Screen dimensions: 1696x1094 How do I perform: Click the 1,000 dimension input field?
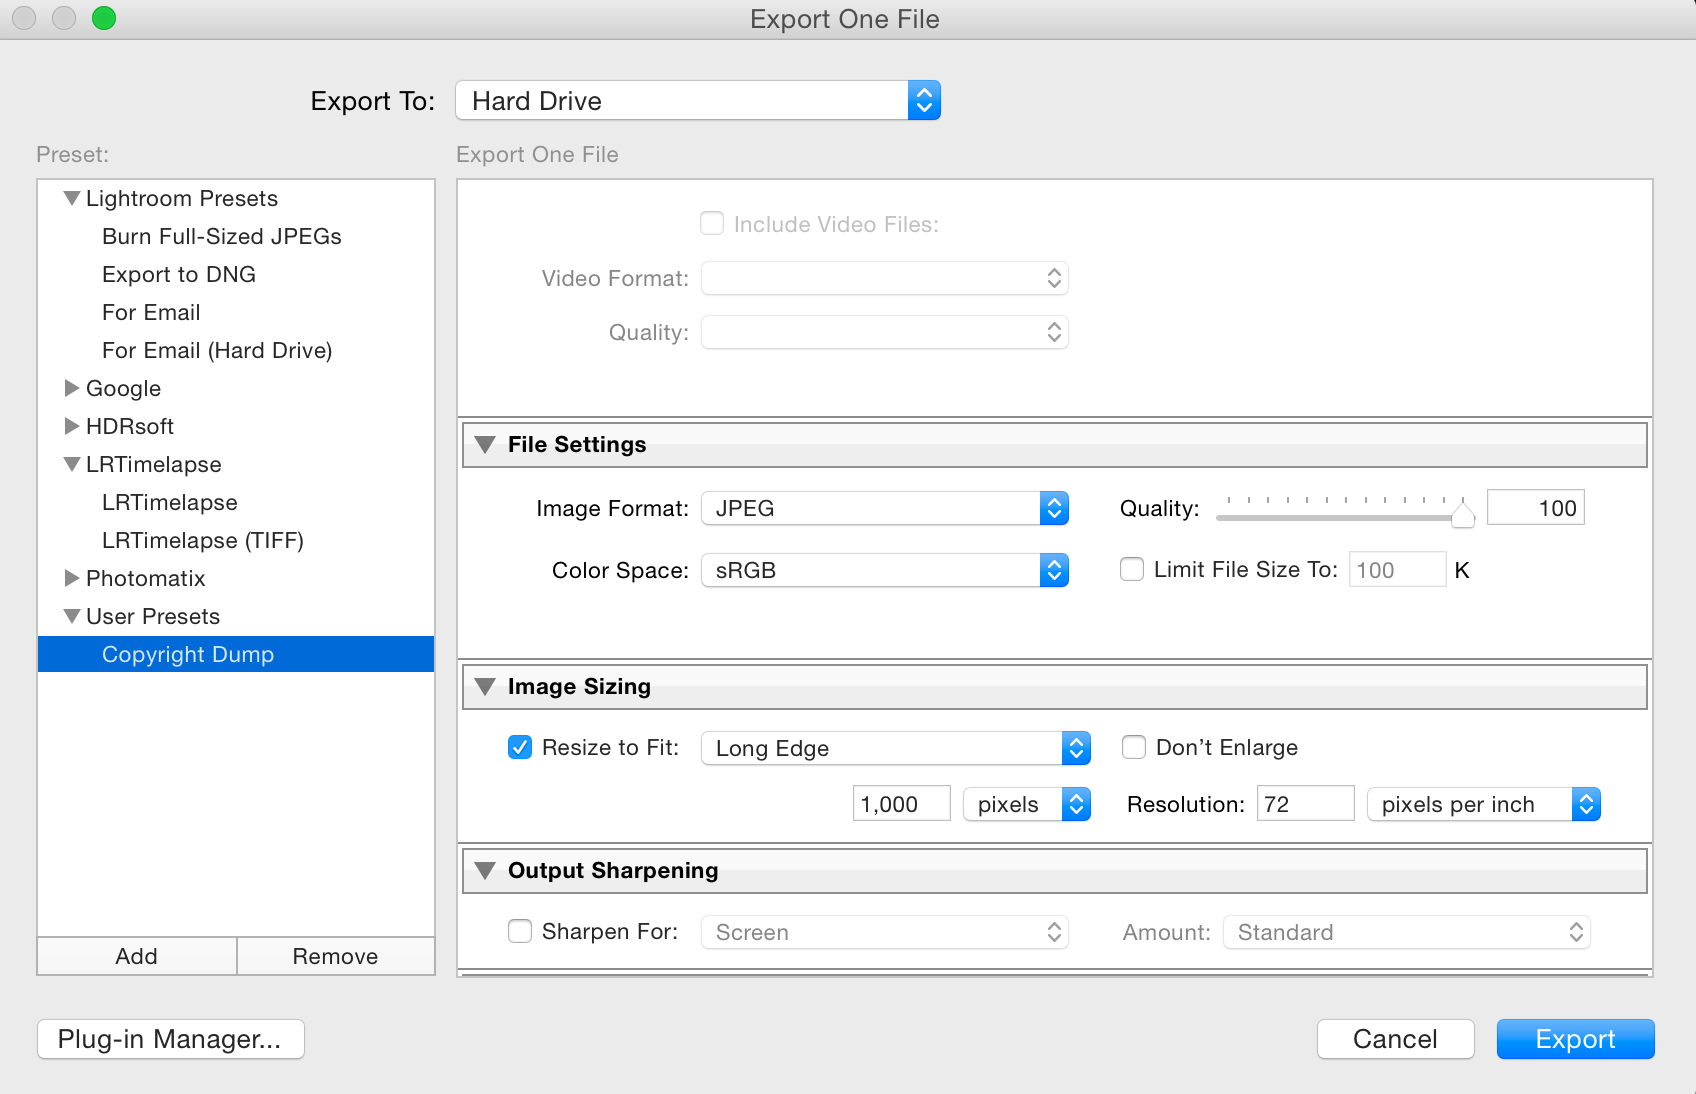coord(902,804)
